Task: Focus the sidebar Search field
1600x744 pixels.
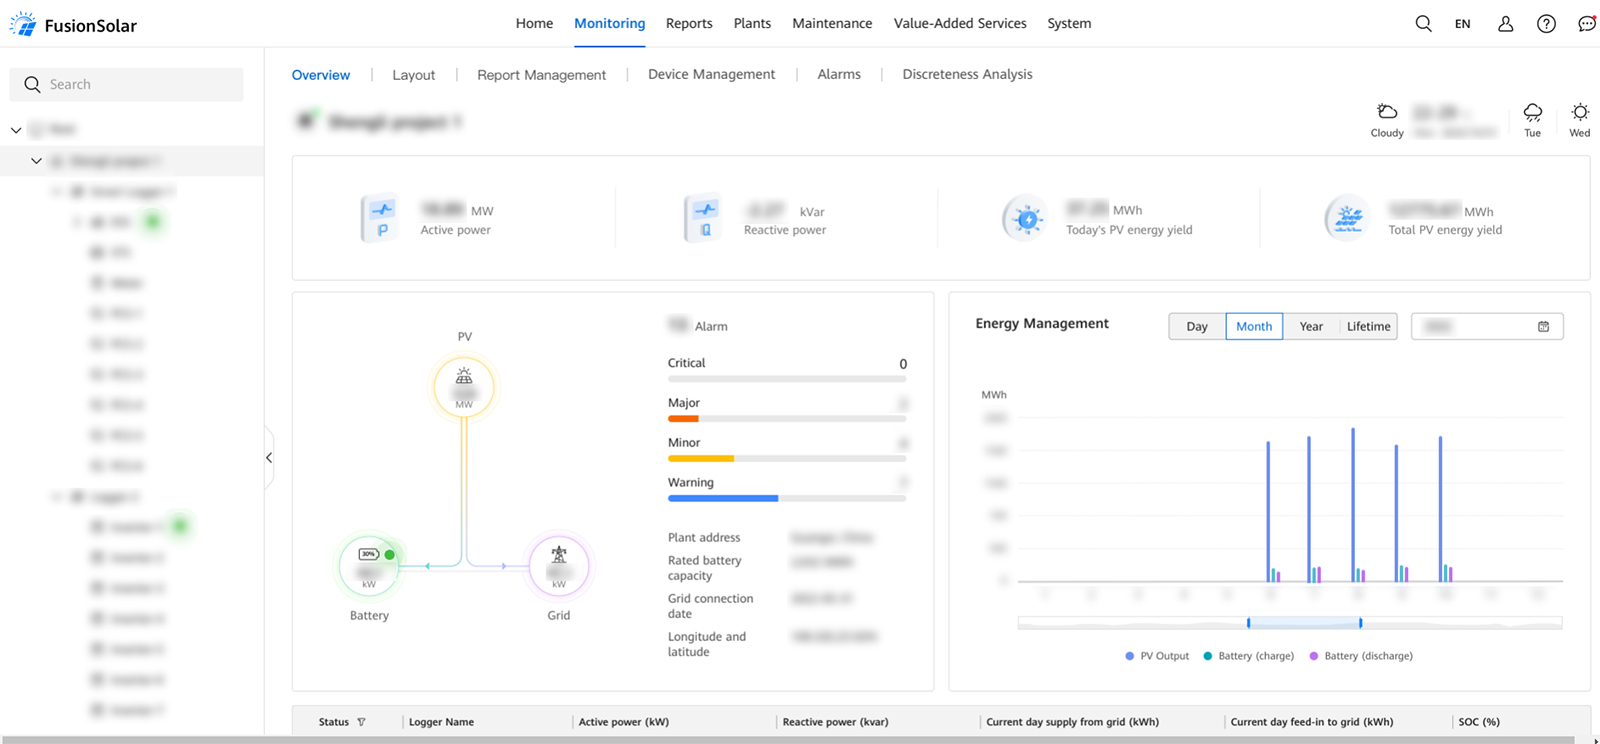Action: pos(127,85)
